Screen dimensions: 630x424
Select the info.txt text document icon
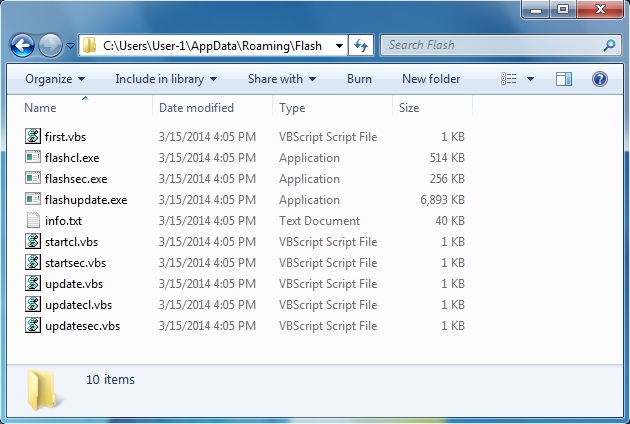(34, 221)
